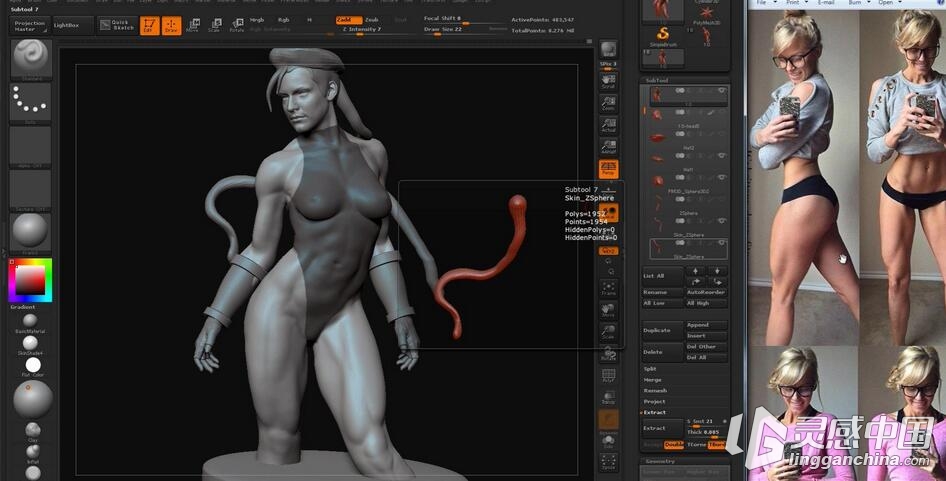Activate the Draw mode button
The height and width of the screenshot is (481, 946).
tap(171, 26)
